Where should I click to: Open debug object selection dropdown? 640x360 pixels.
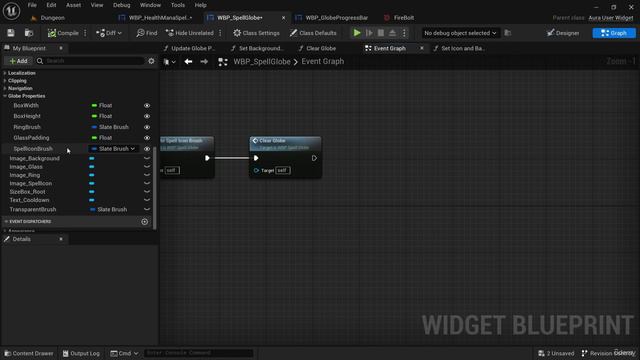click(x=460, y=33)
